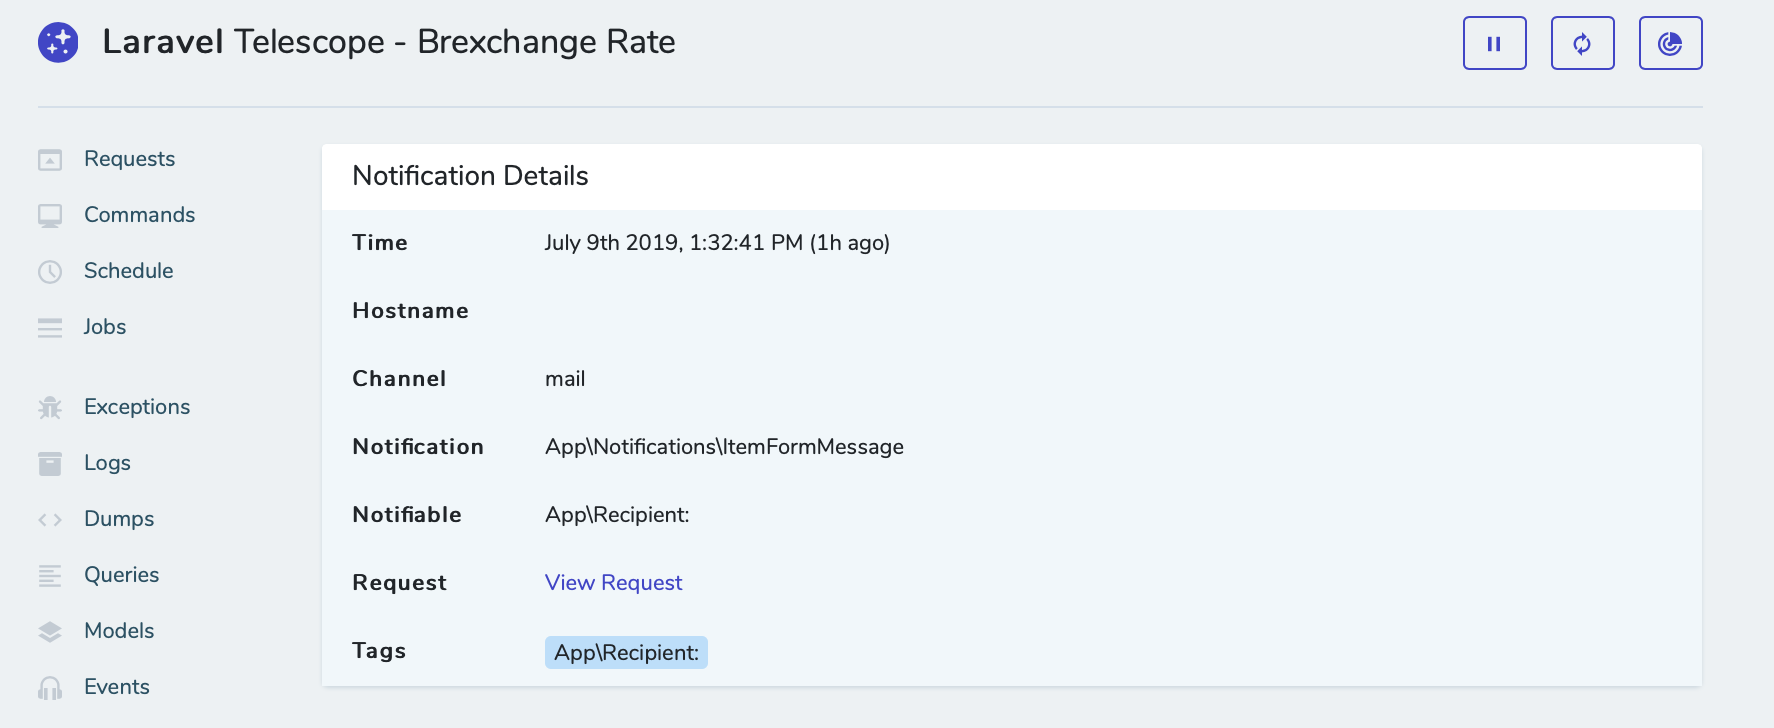This screenshot has width=1774, height=728.
Task: Open the Events page
Action: [116, 687]
